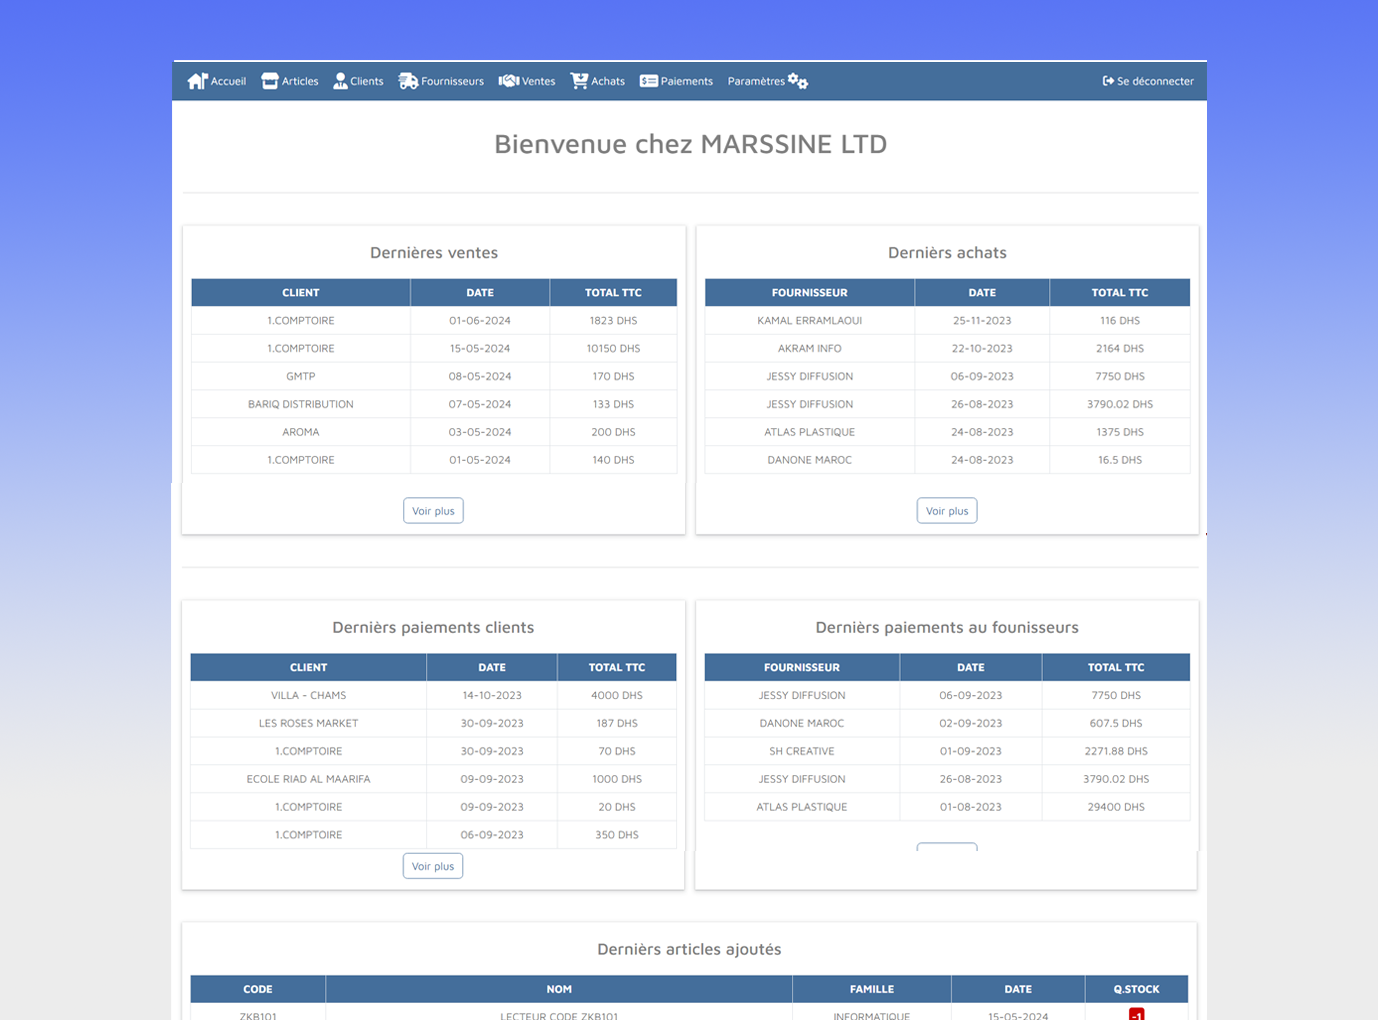Click the Accueil home icon

coord(197,81)
